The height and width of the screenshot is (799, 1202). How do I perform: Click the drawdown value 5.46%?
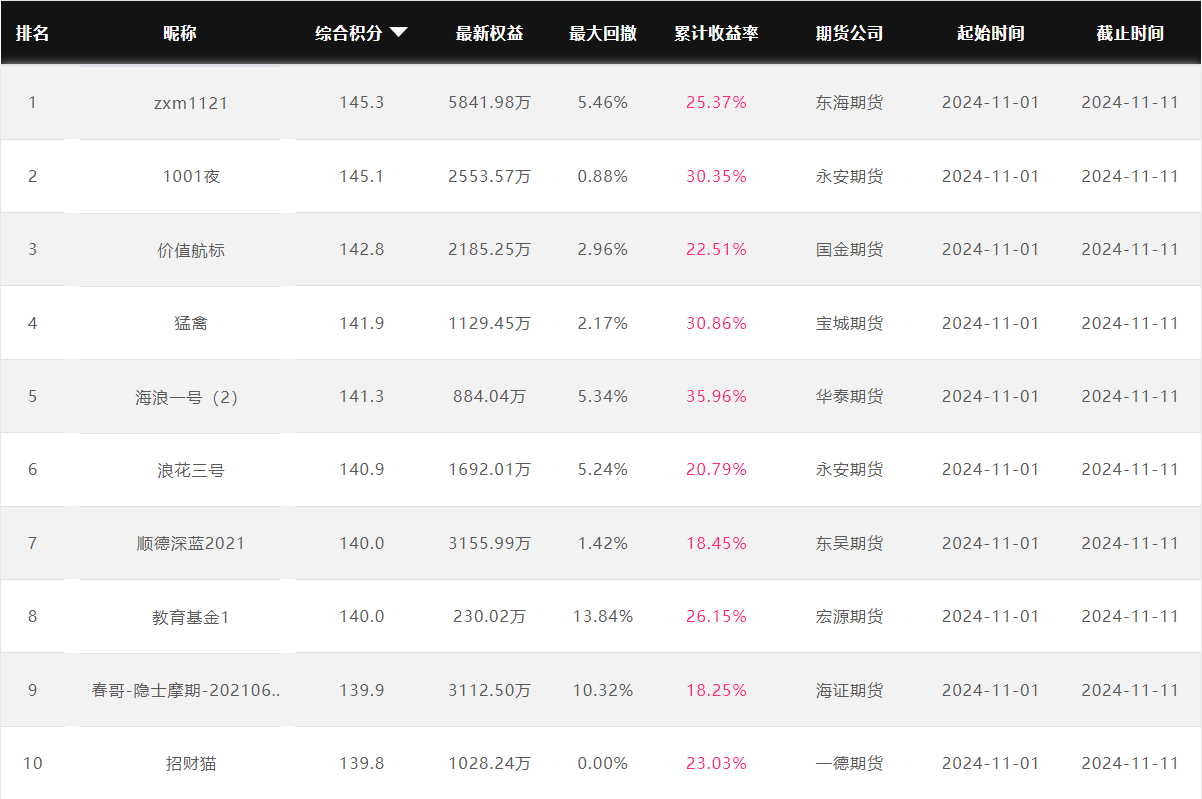pyautogui.click(x=603, y=102)
